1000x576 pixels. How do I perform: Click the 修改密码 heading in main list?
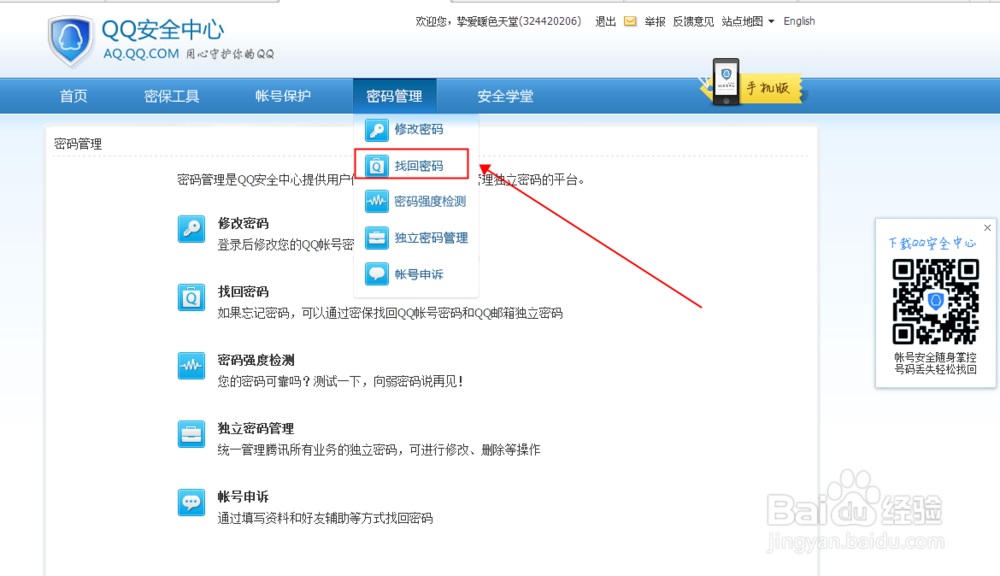coord(243,223)
